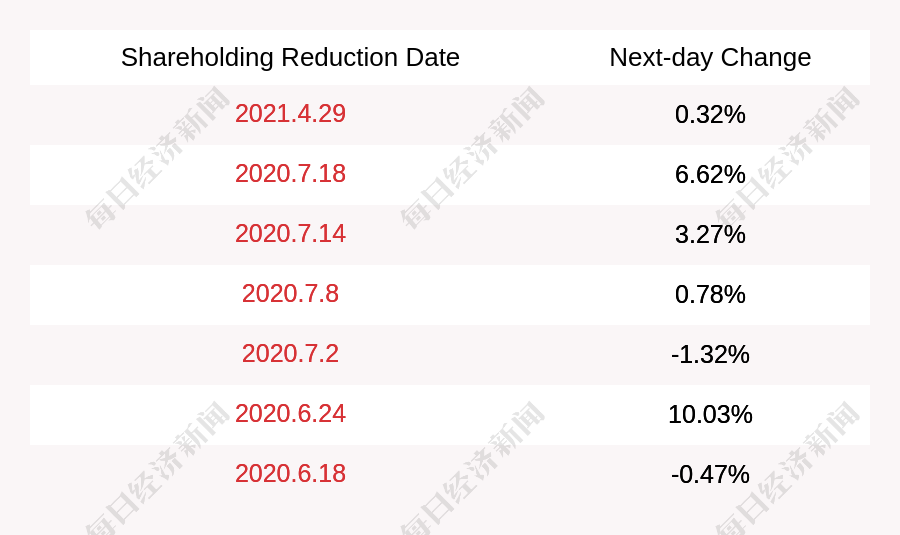900x535 pixels.
Task: Click the Shareholding Reduction Date column header
Action: coord(290,57)
